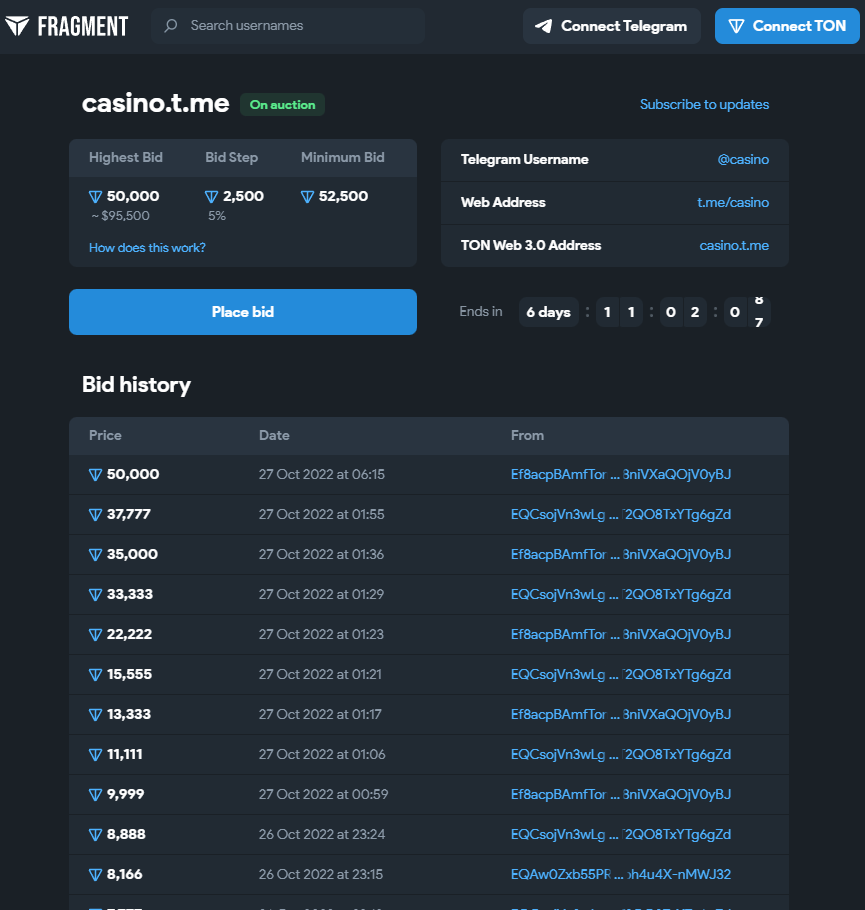Image resolution: width=865 pixels, height=910 pixels.
Task: Click the Place bid button
Action: [x=243, y=312]
